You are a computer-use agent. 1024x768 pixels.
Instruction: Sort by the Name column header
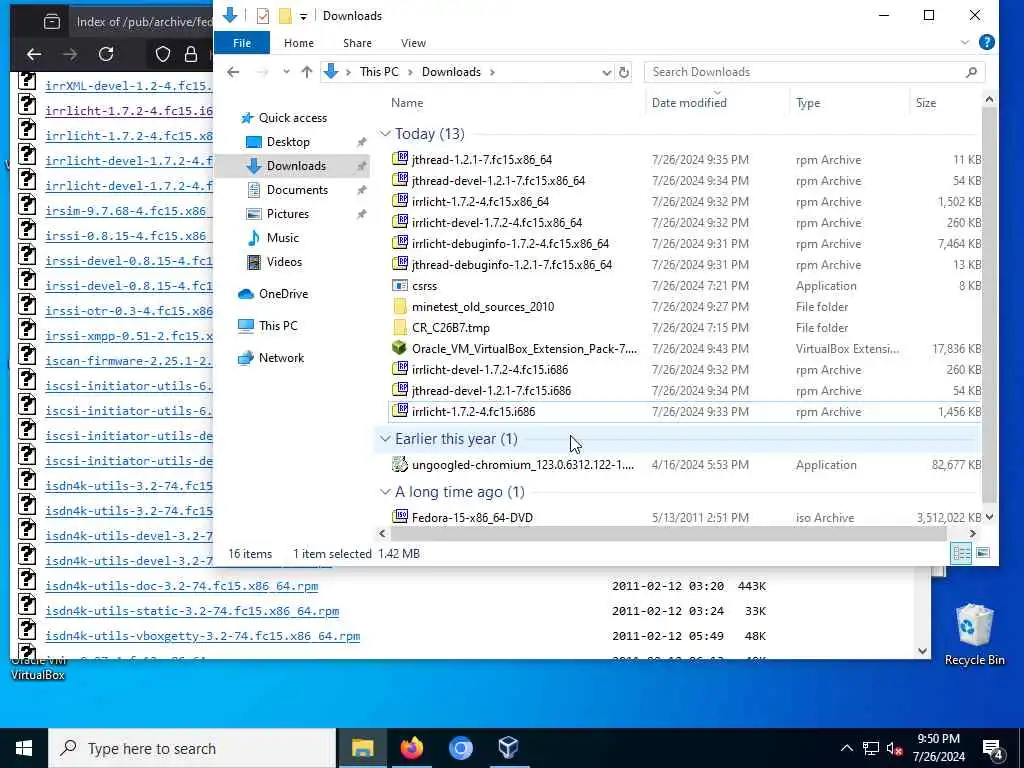[407, 103]
